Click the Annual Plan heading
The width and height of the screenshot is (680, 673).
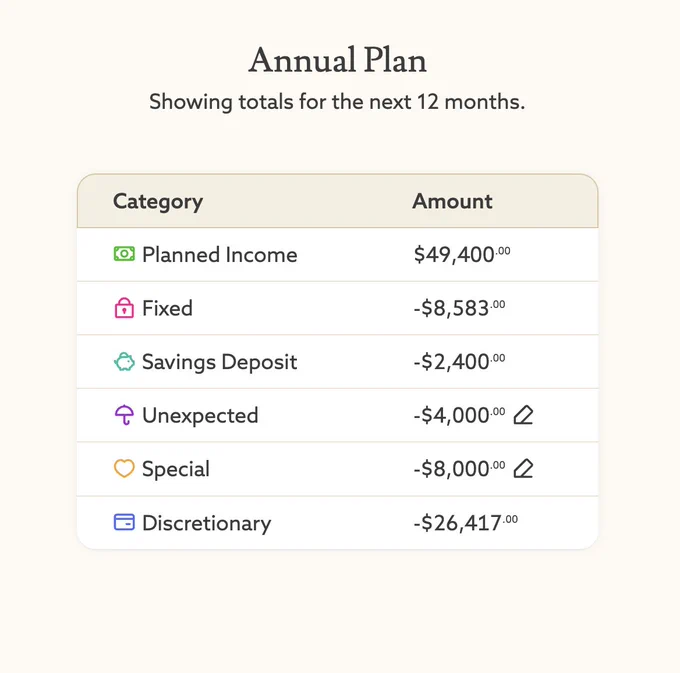[x=337, y=60]
